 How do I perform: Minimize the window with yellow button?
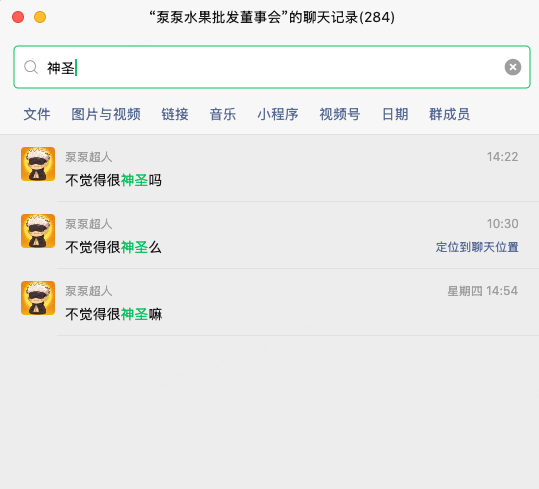[x=40, y=17]
